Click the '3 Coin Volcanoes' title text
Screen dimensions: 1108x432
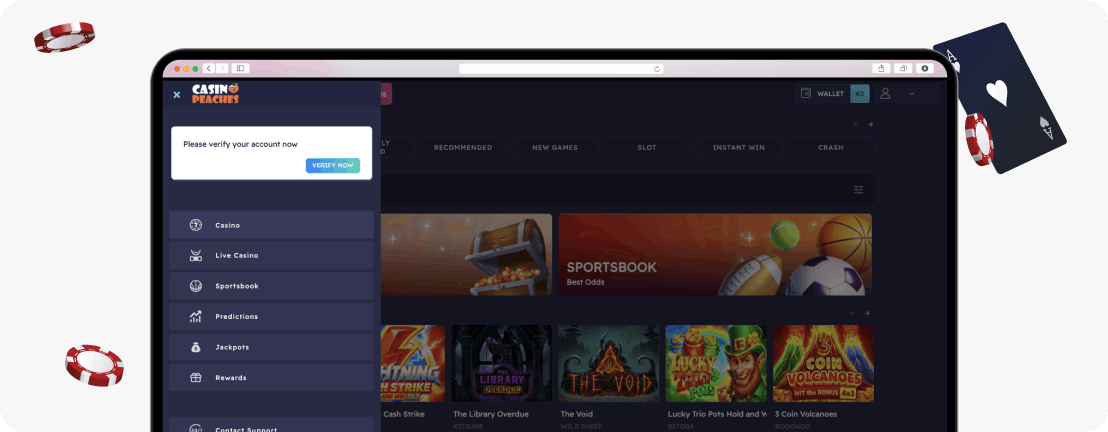coord(806,414)
